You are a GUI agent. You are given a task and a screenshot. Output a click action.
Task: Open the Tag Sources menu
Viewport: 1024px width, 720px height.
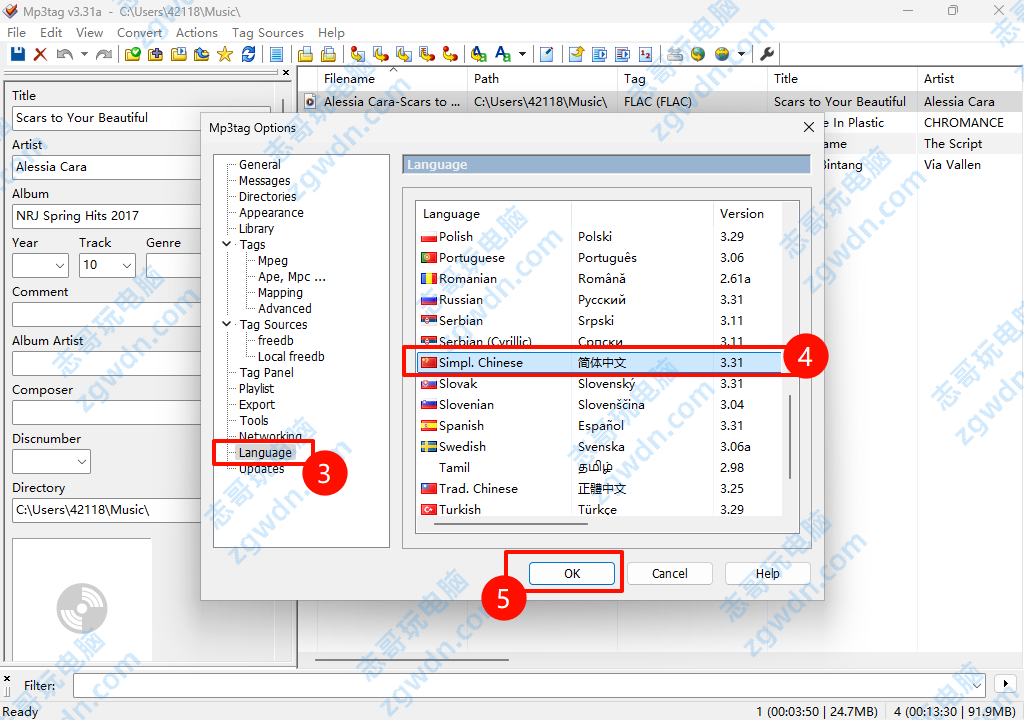point(267,32)
